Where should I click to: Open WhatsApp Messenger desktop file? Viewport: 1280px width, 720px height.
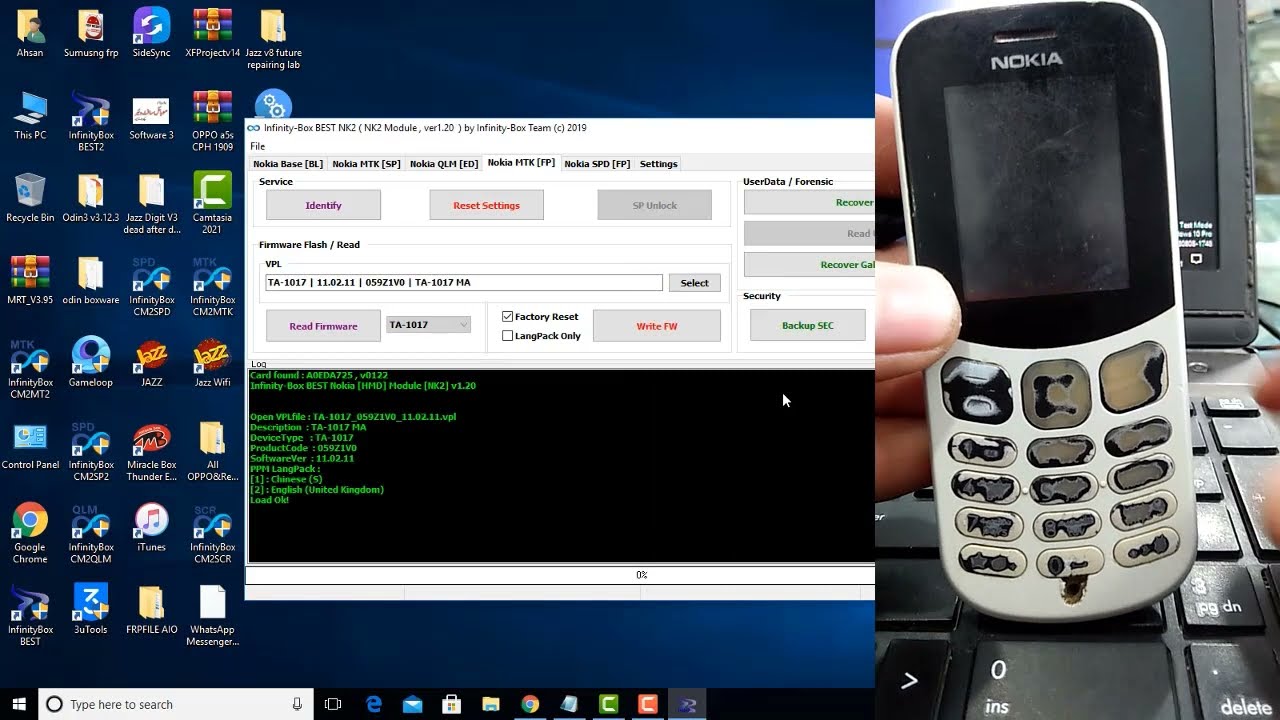click(x=212, y=614)
